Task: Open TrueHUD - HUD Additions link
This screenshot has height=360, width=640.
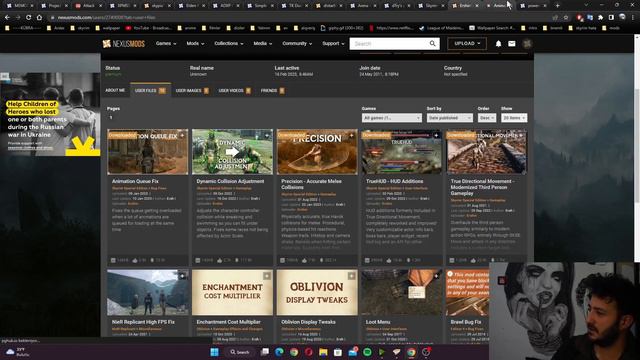Action: point(394,181)
